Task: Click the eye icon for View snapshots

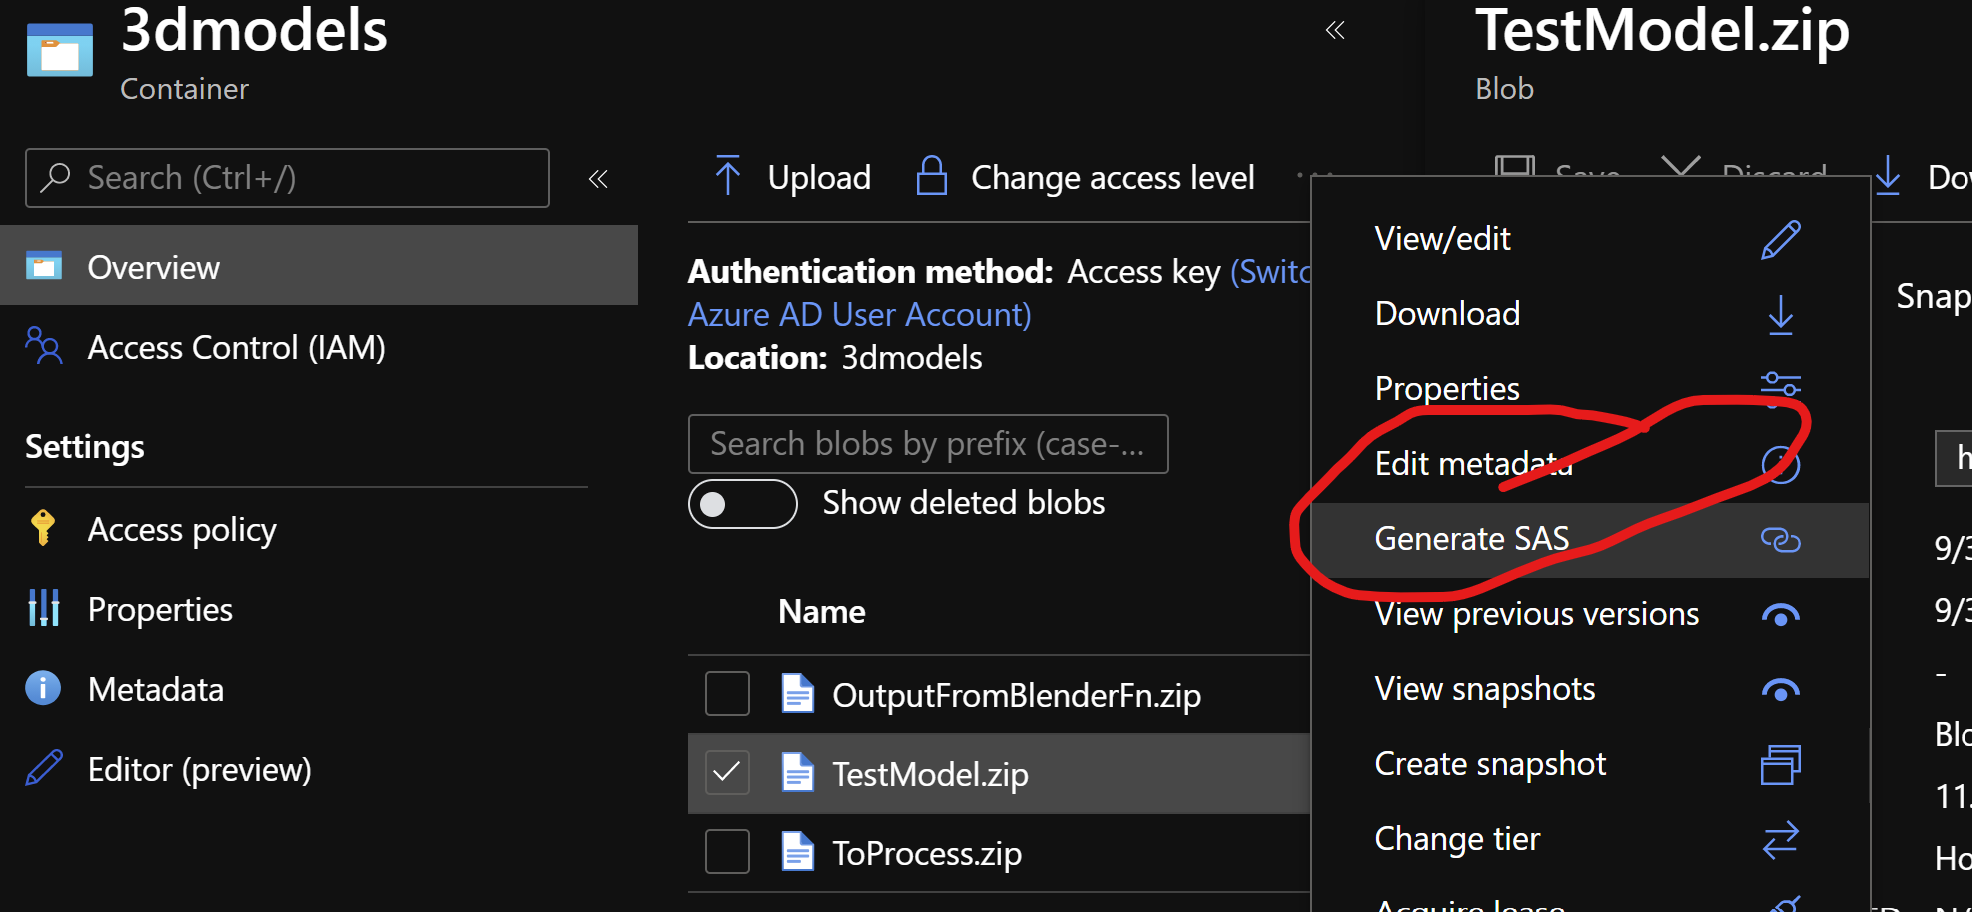Action: [1780, 691]
